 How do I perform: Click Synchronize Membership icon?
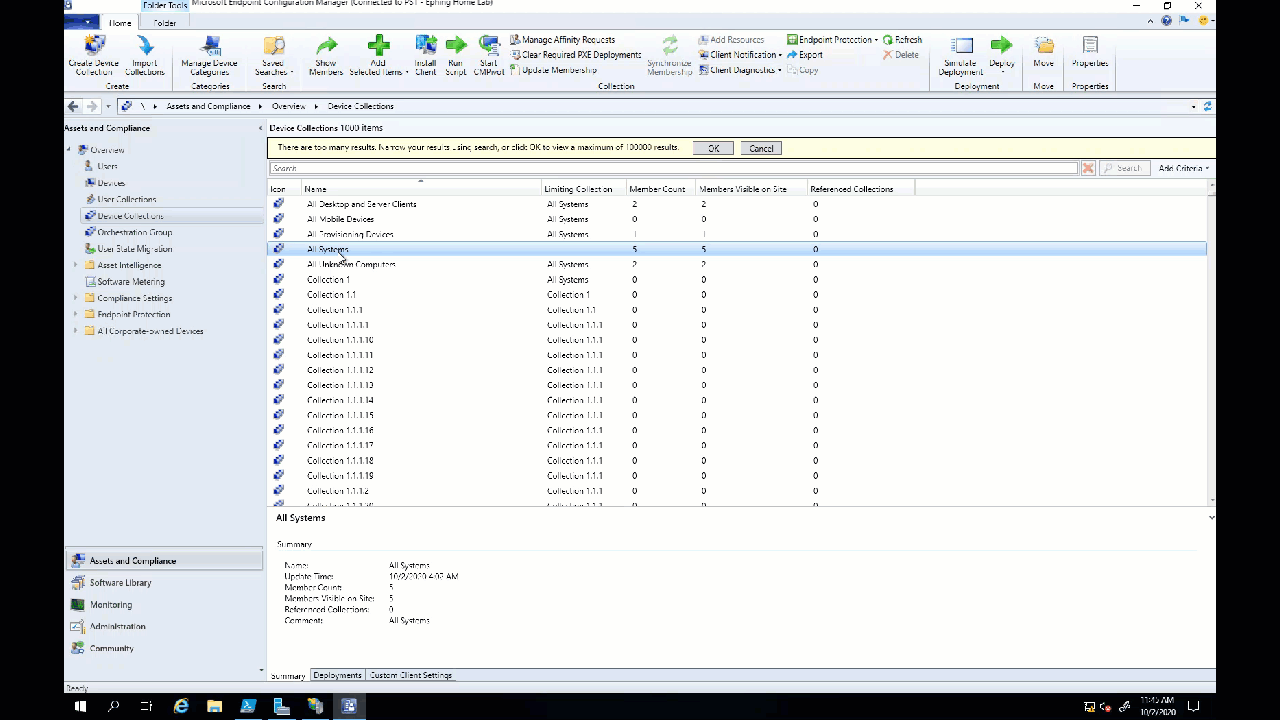(x=670, y=55)
